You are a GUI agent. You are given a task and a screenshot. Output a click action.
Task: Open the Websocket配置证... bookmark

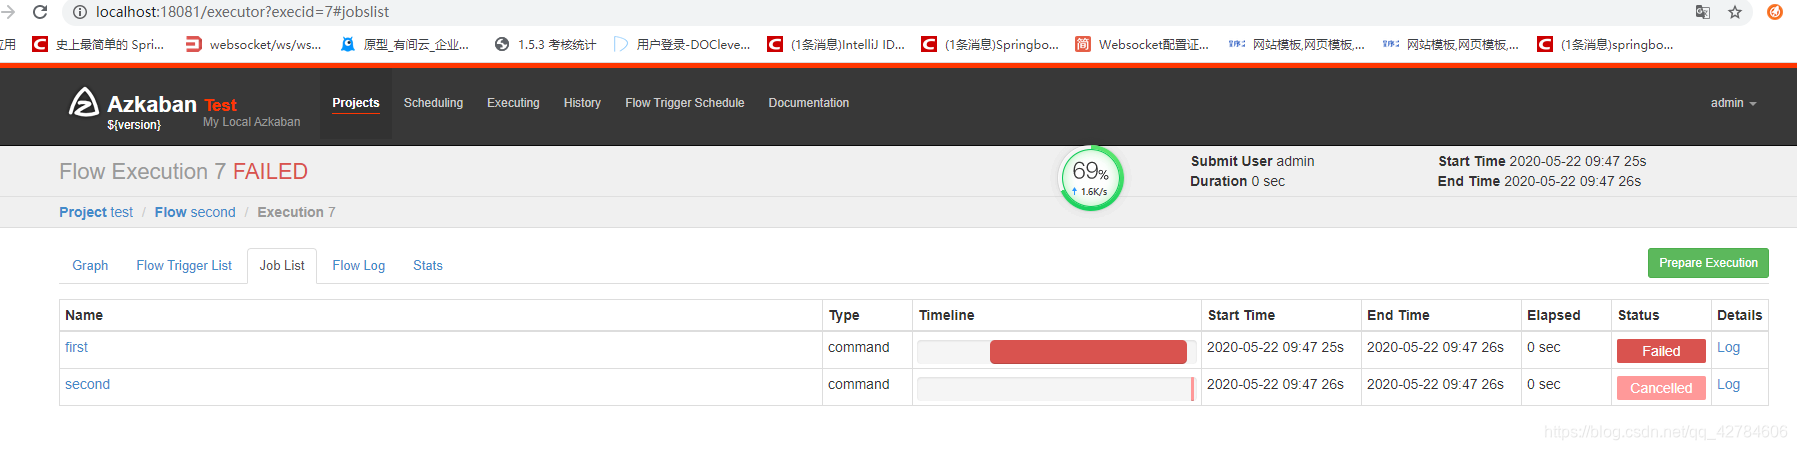tap(1142, 44)
